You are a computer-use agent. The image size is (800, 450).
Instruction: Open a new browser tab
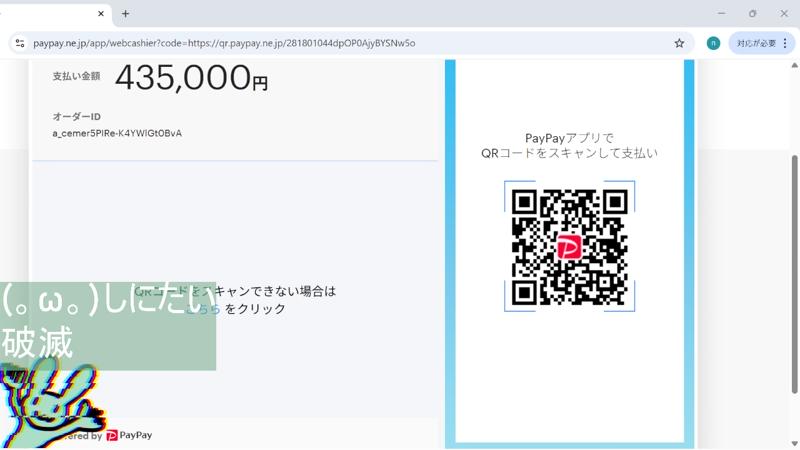[x=126, y=14]
